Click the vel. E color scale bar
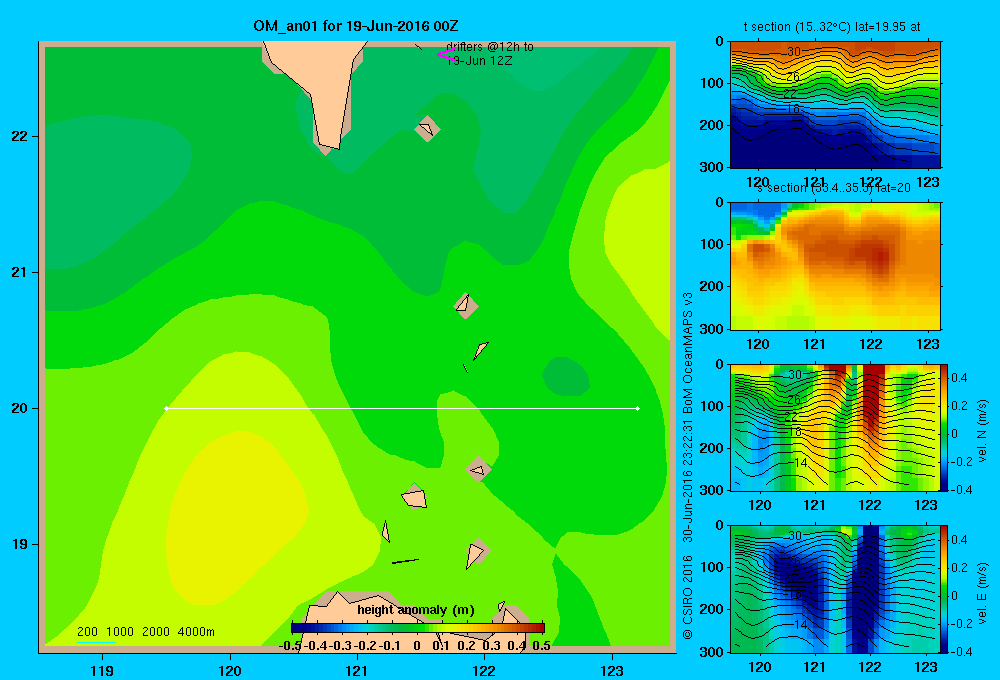1000x680 pixels. click(x=945, y=589)
